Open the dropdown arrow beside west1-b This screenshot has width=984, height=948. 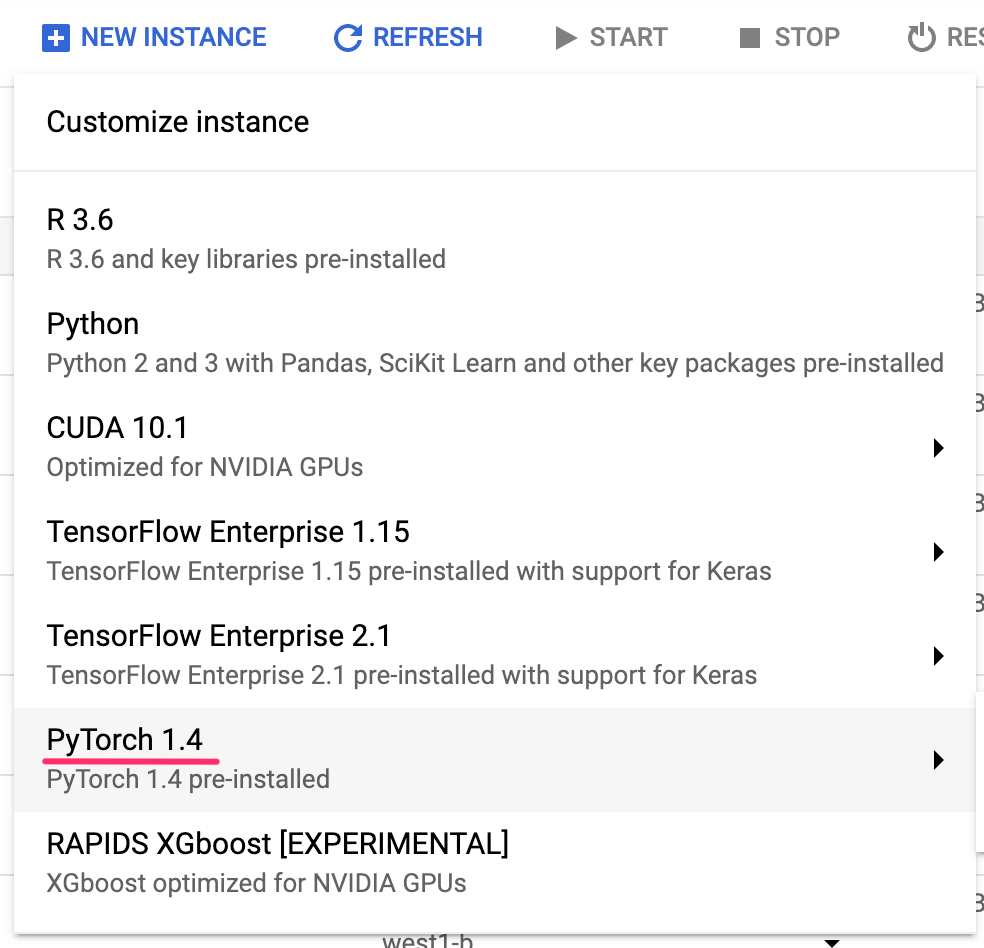830,942
